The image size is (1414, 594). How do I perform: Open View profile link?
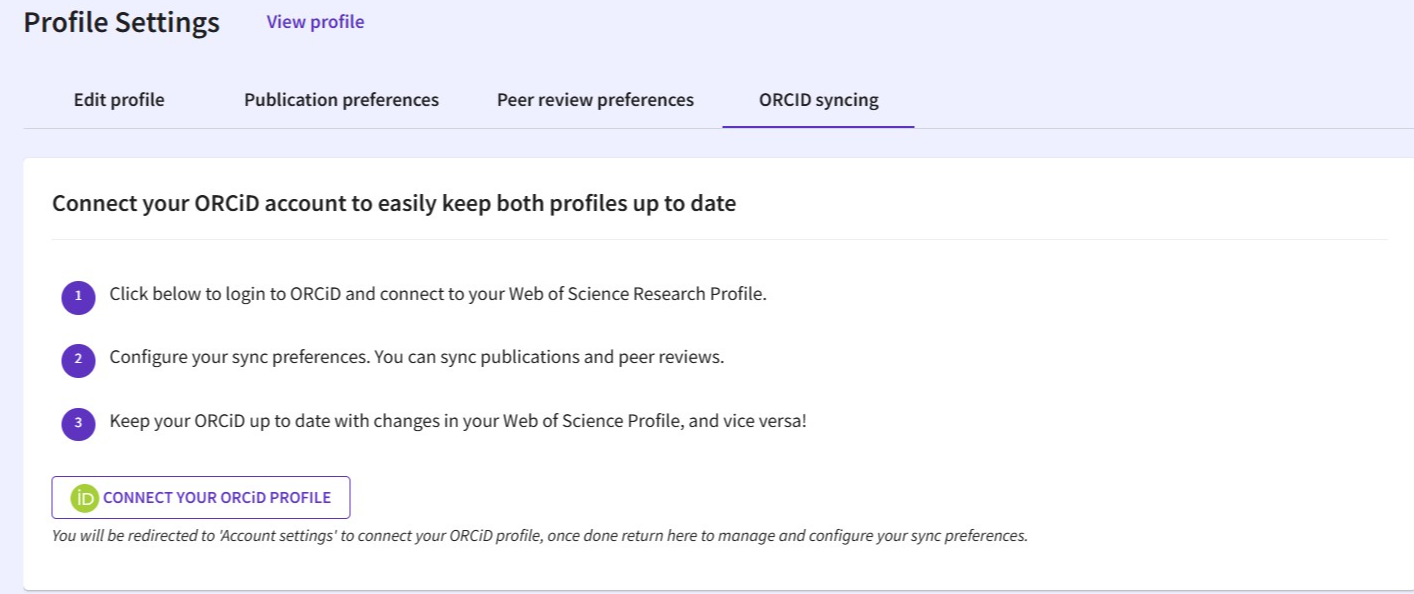pos(315,22)
